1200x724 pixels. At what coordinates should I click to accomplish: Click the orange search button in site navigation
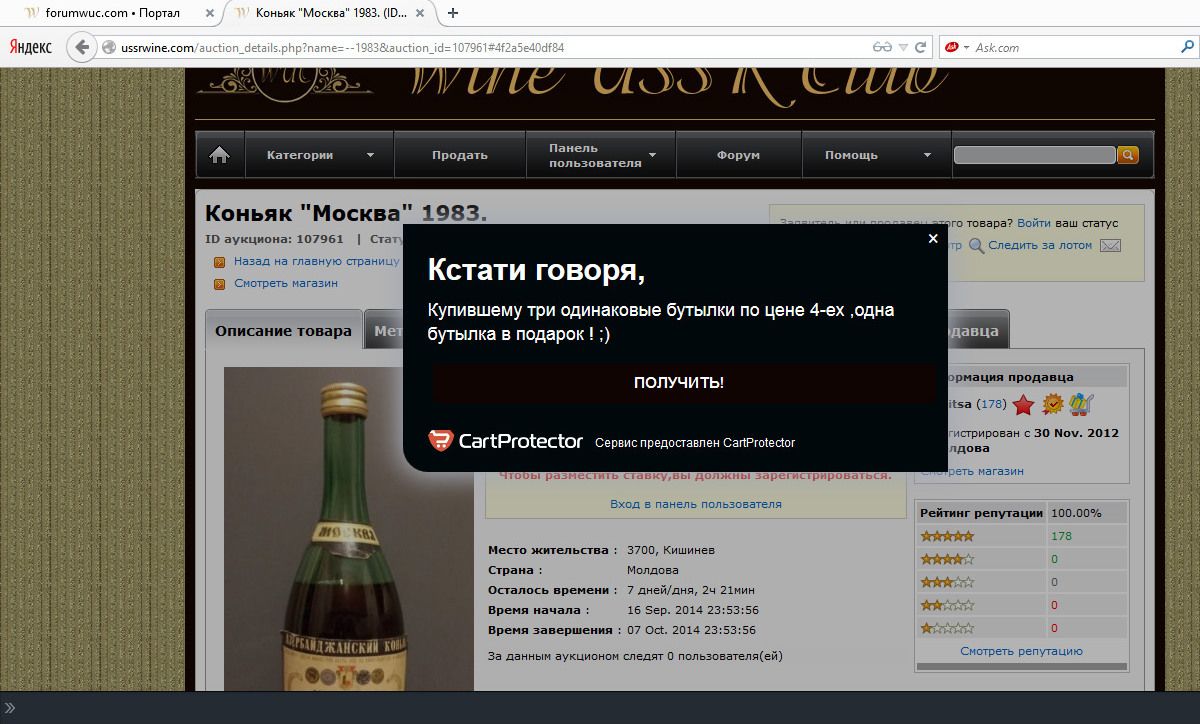point(1127,155)
